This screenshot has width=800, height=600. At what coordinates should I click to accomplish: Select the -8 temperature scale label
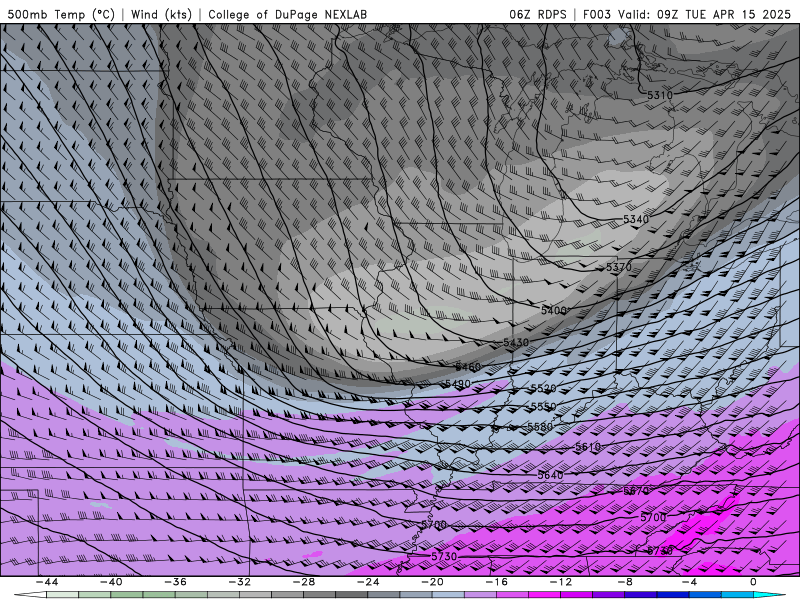(625, 582)
